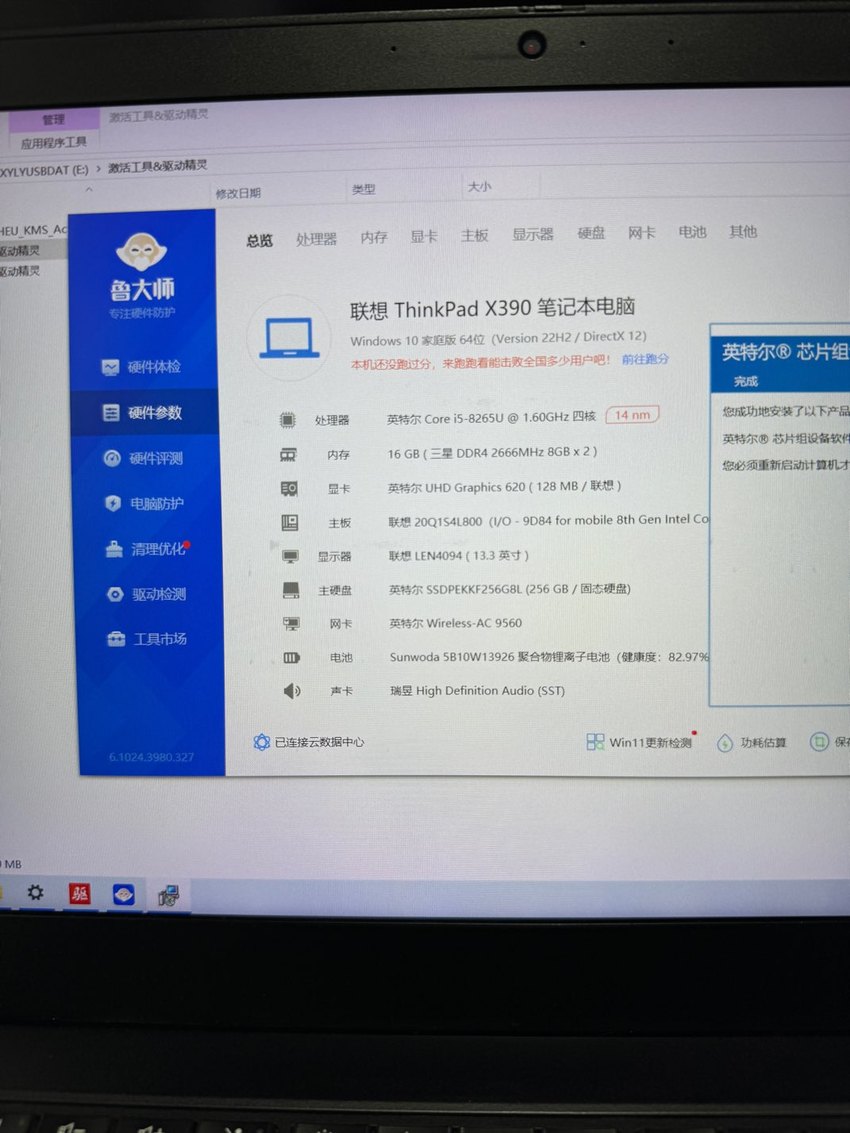Viewport: 850px width, 1133px height.
Task: Click the memory icon of the 内存 row
Action: 288,455
